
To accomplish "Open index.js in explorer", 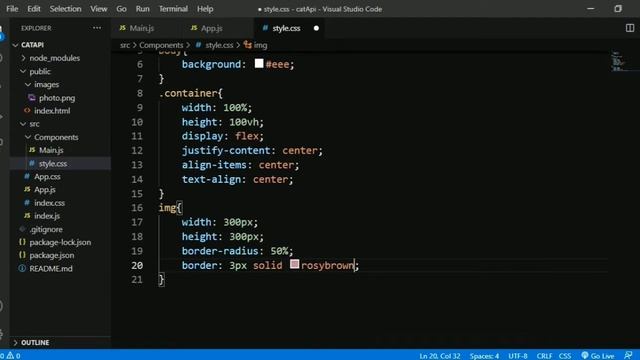I will (47, 216).
